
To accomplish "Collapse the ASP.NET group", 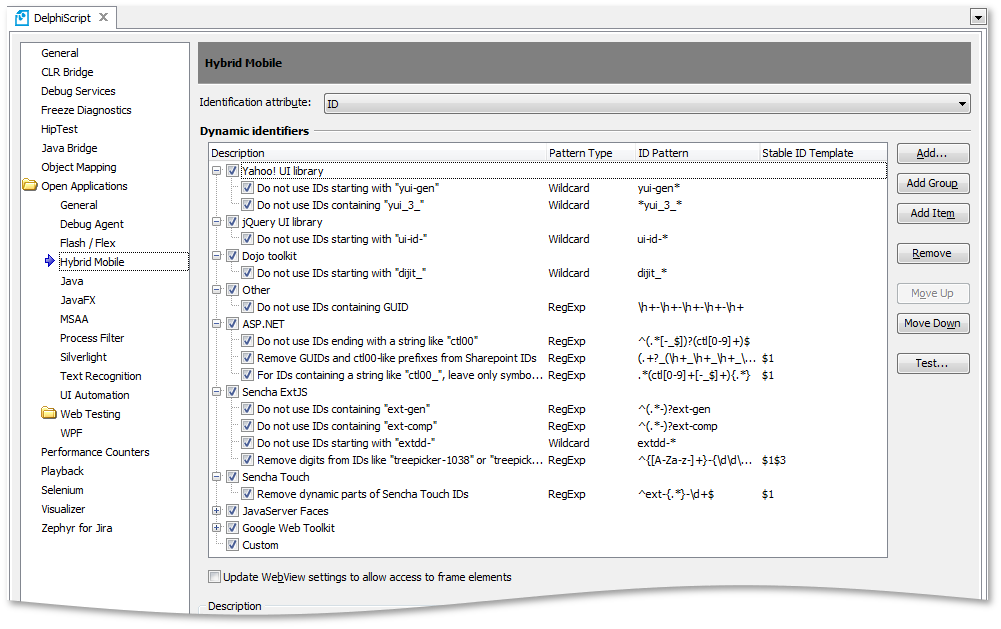I will pyautogui.click(x=218, y=323).
